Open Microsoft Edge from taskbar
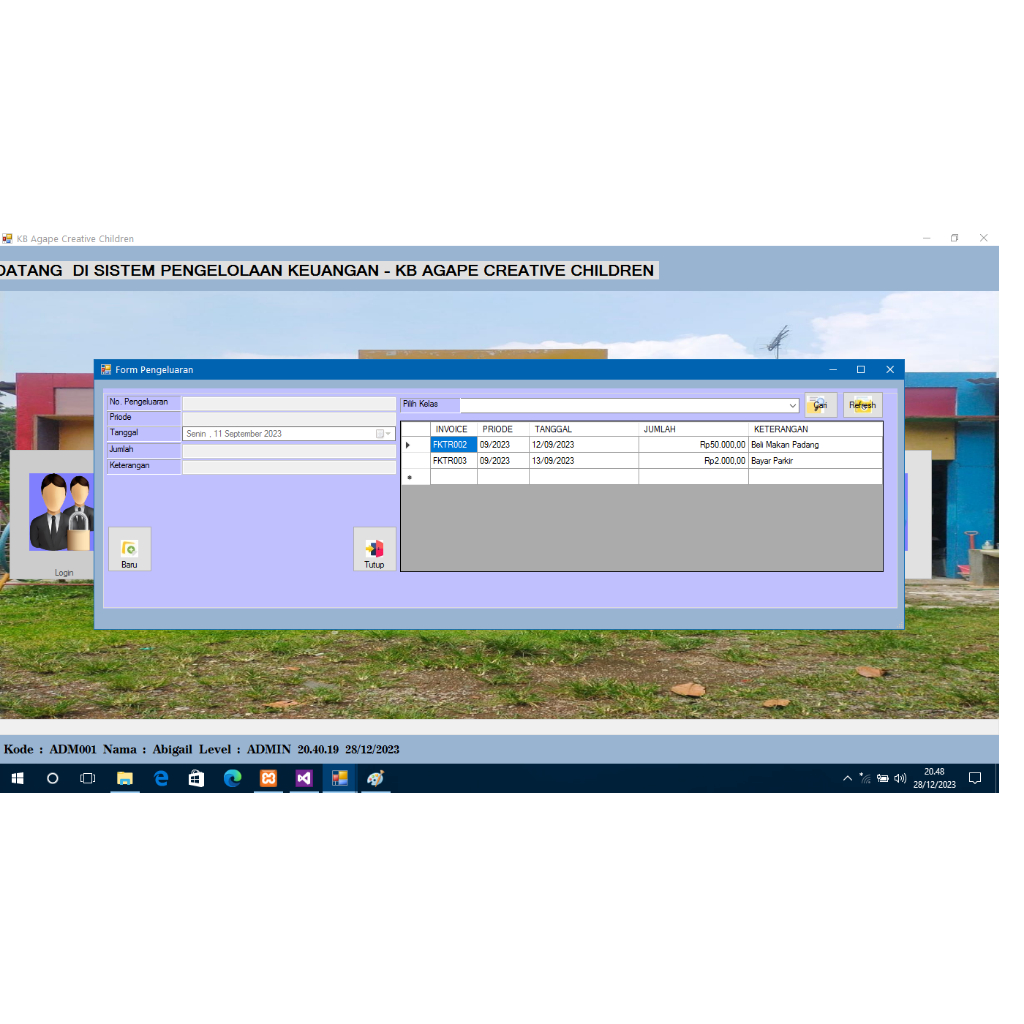 [x=232, y=778]
